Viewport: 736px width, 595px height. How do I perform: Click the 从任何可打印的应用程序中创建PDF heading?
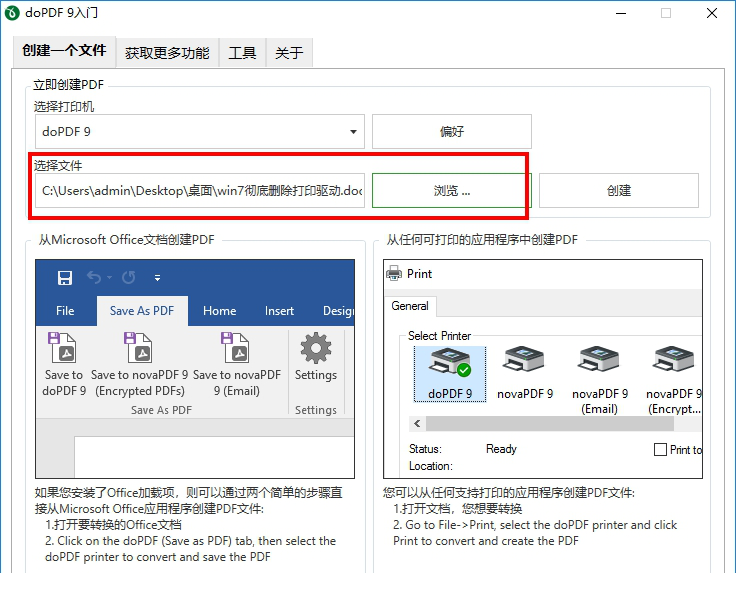tap(482, 240)
